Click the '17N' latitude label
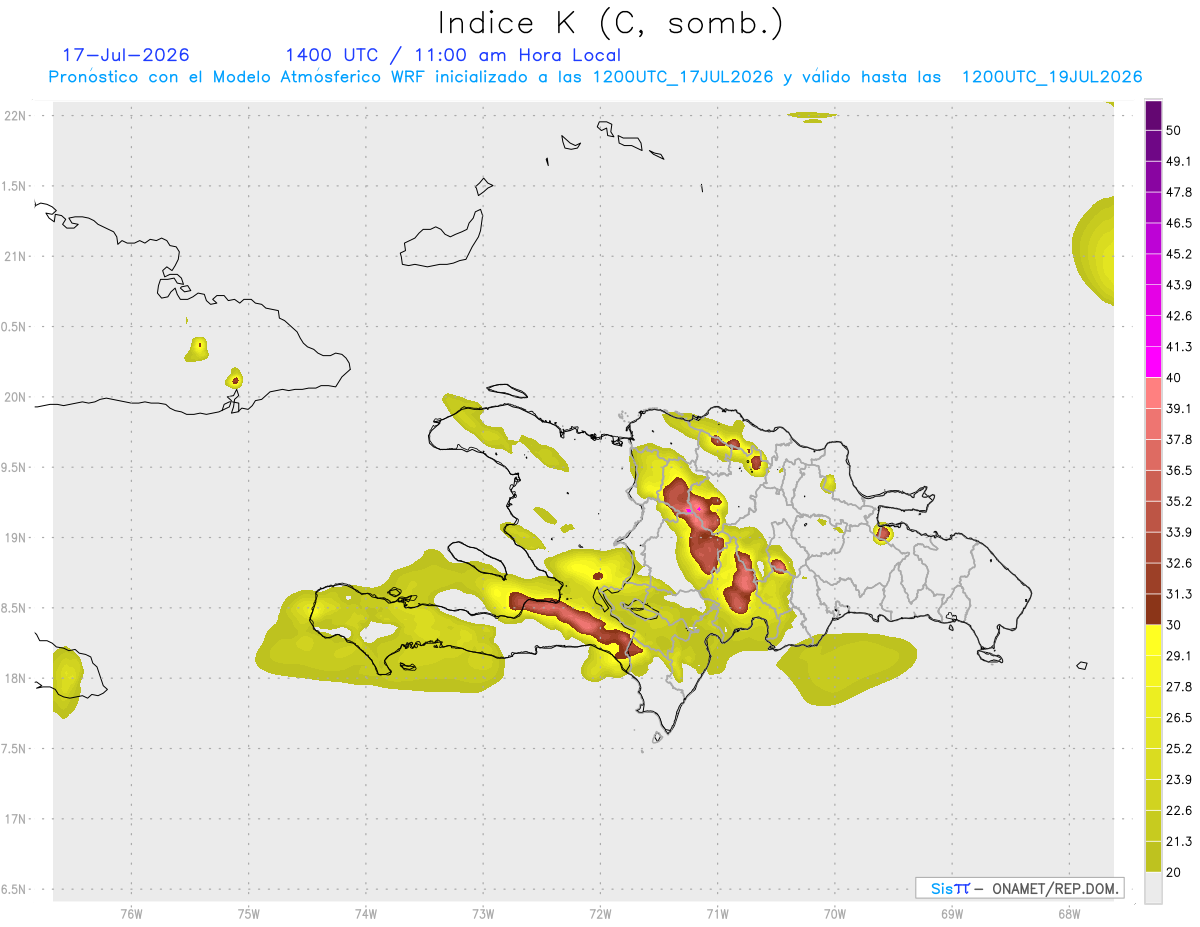The image size is (1200, 927). point(15,819)
